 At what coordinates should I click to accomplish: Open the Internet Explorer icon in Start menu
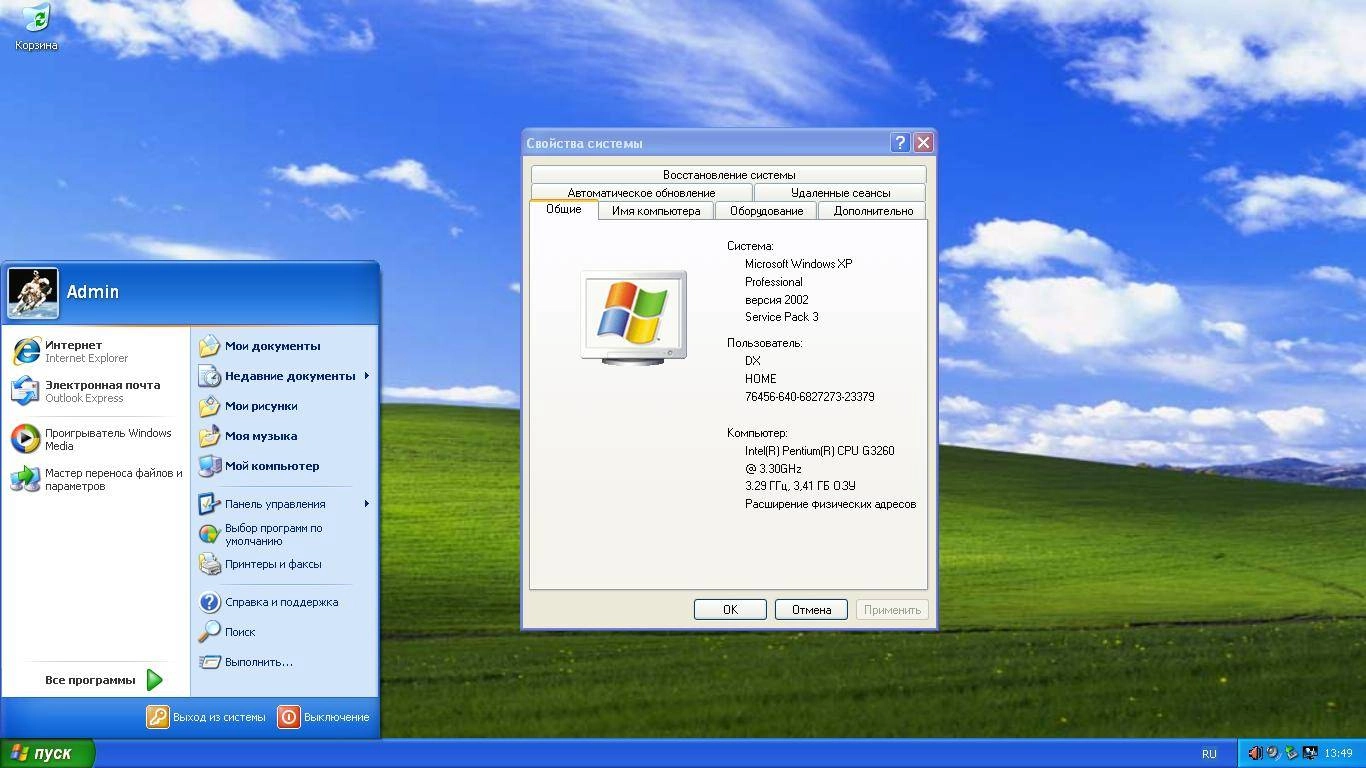26,351
